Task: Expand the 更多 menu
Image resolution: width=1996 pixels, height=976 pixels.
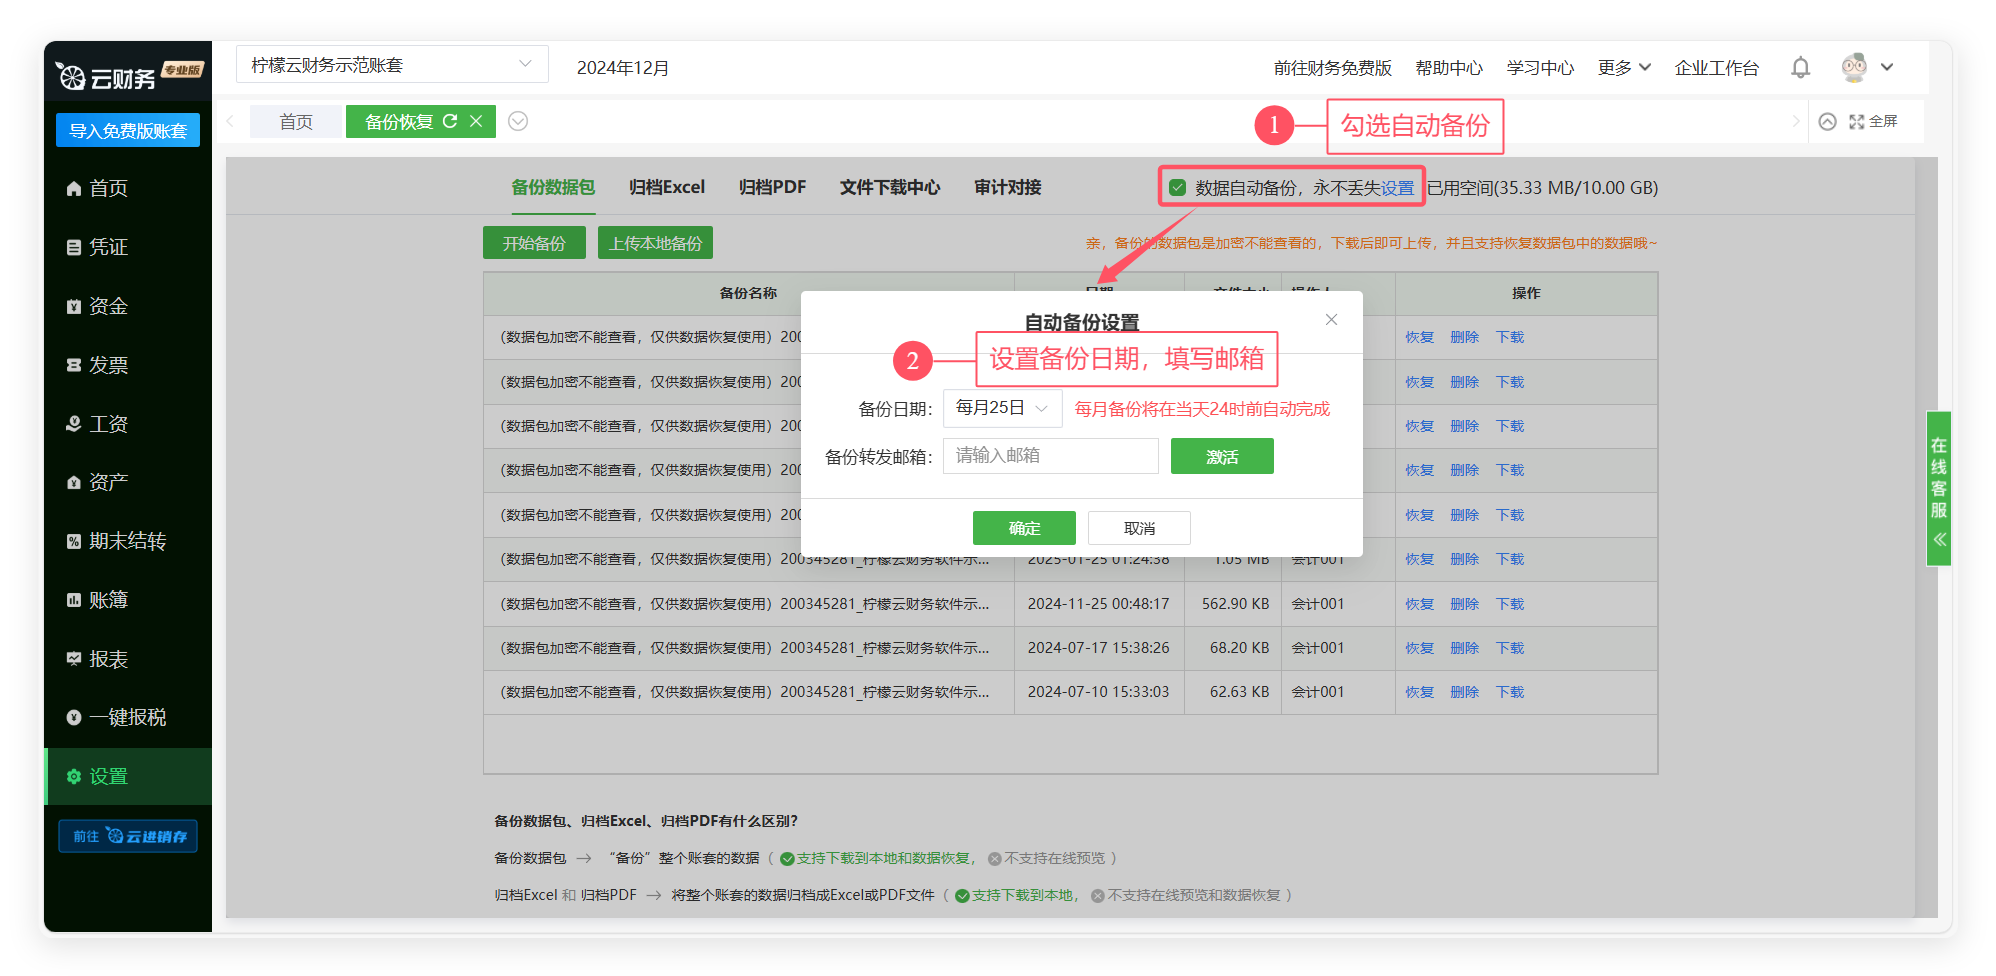Action: (1623, 68)
